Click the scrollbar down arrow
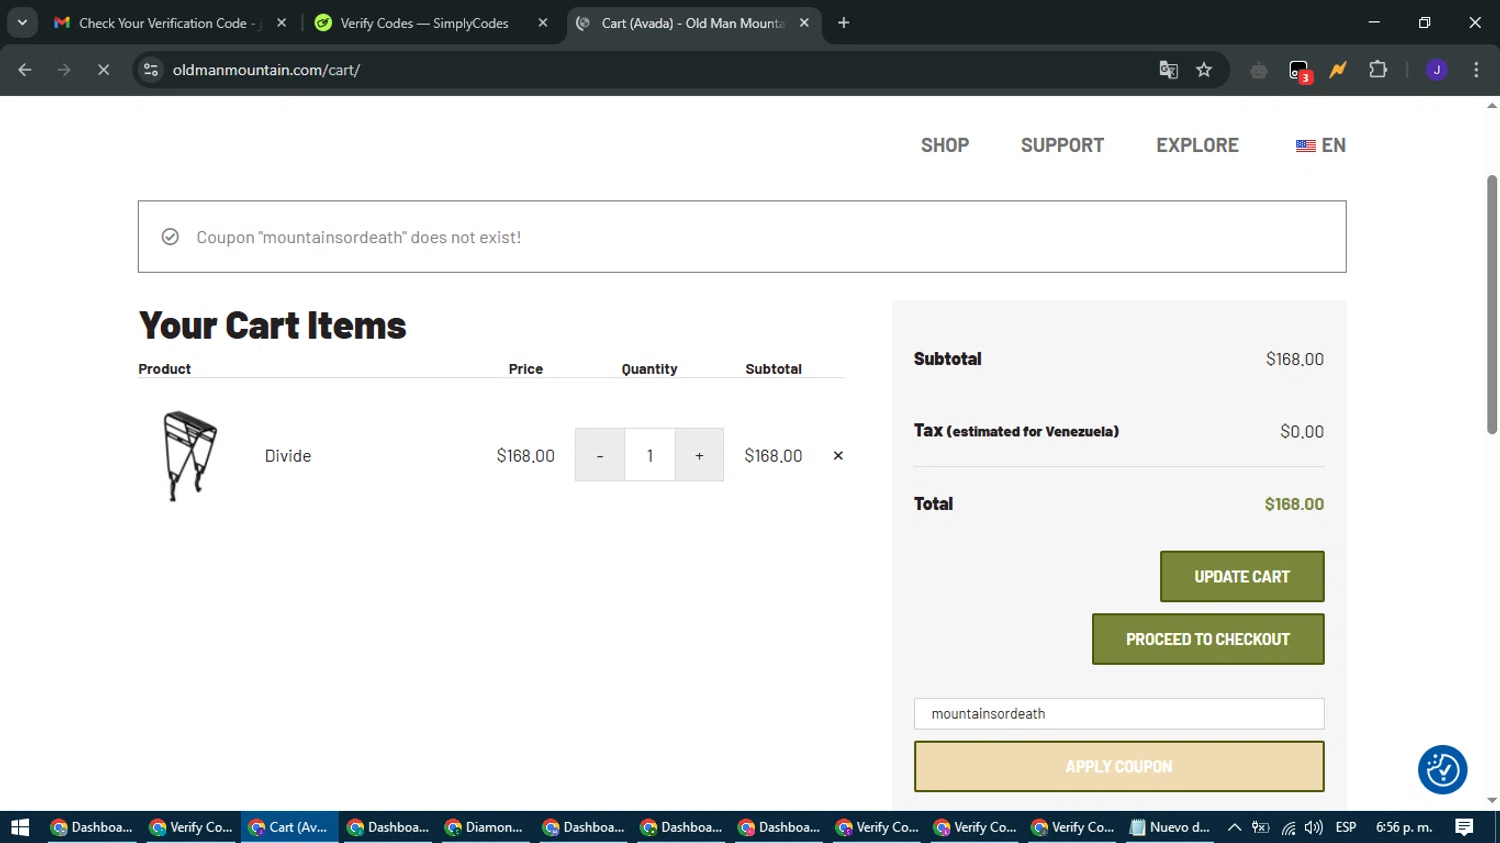The width and height of the screenshot is (1500, 843). click(x=1492, y=801)
